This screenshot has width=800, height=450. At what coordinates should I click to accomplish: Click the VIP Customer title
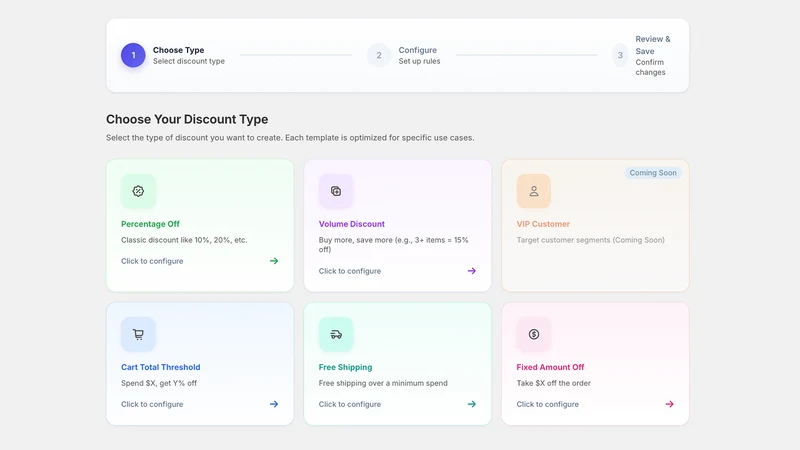pyautogui.click(x=543, y=224)
